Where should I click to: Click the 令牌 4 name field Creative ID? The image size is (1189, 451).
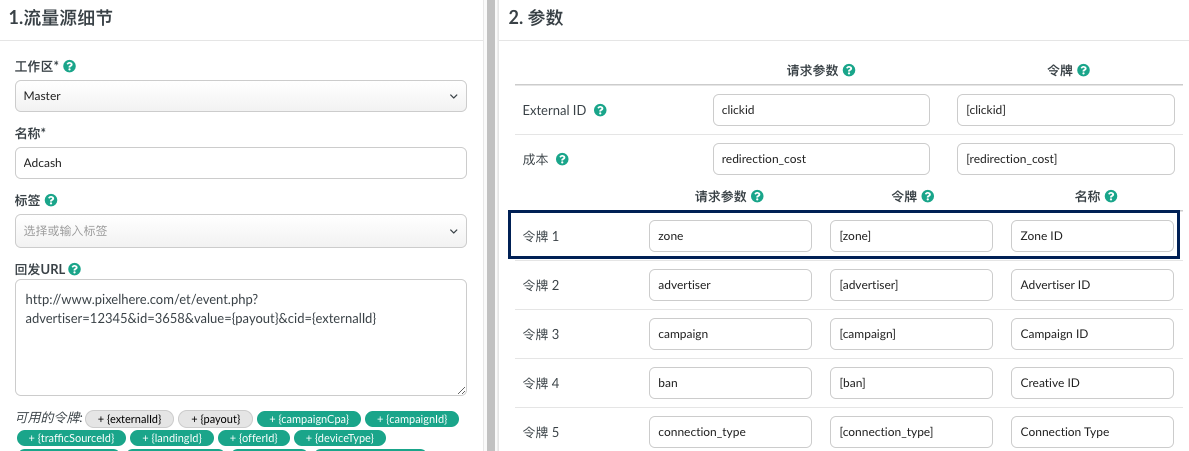pyautogui.click(x=1093, y=383)
